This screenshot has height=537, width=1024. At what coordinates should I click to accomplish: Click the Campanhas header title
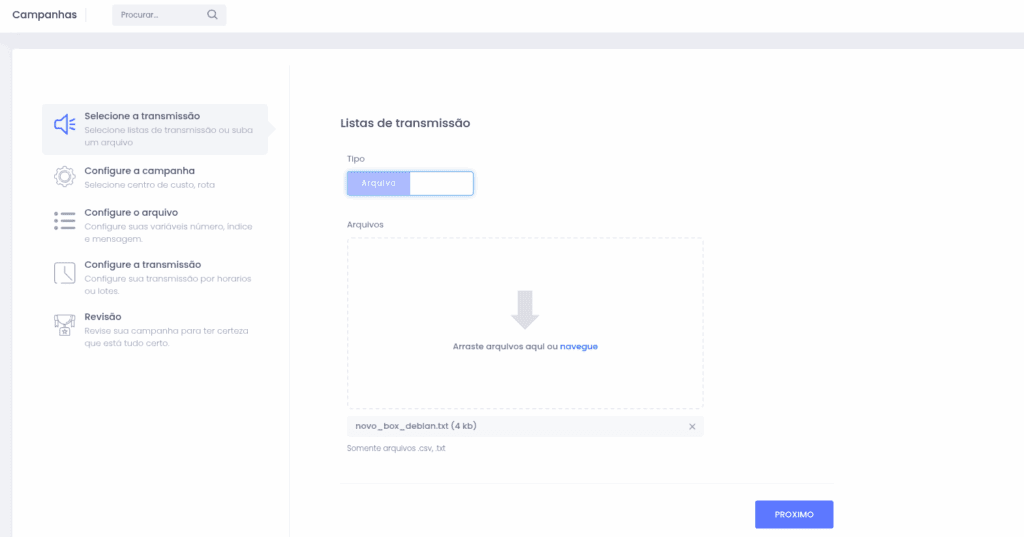[x=44, y=15]
